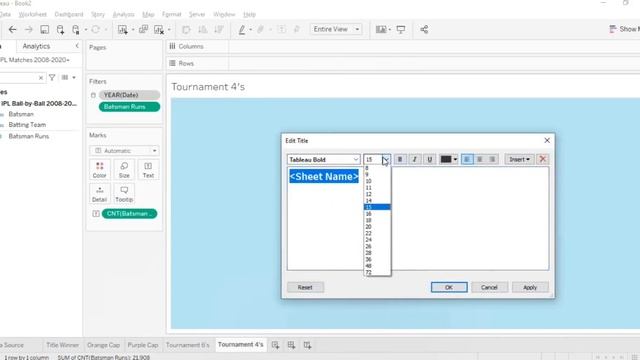Collapse the side pane with chevron

point(77,46)
